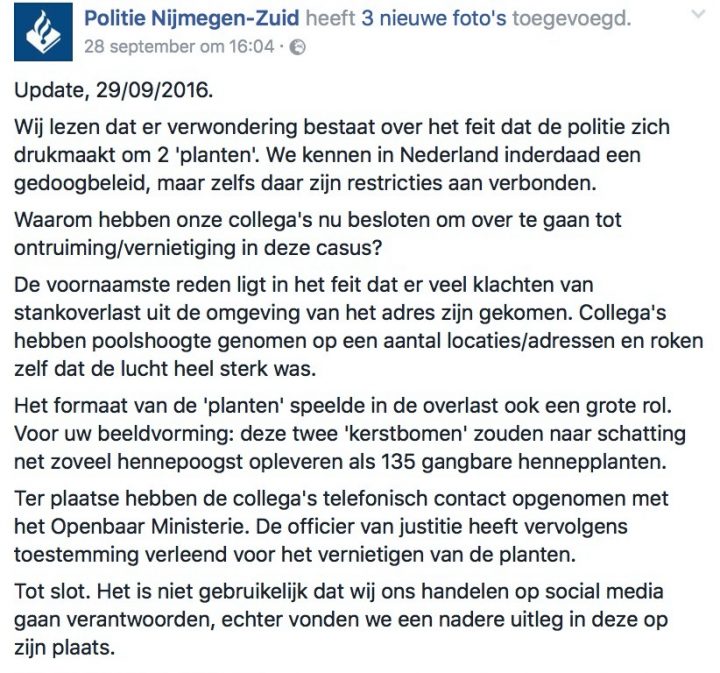Select the closing paragraph starting 'Tot slot.'

(x=341, y=620)
